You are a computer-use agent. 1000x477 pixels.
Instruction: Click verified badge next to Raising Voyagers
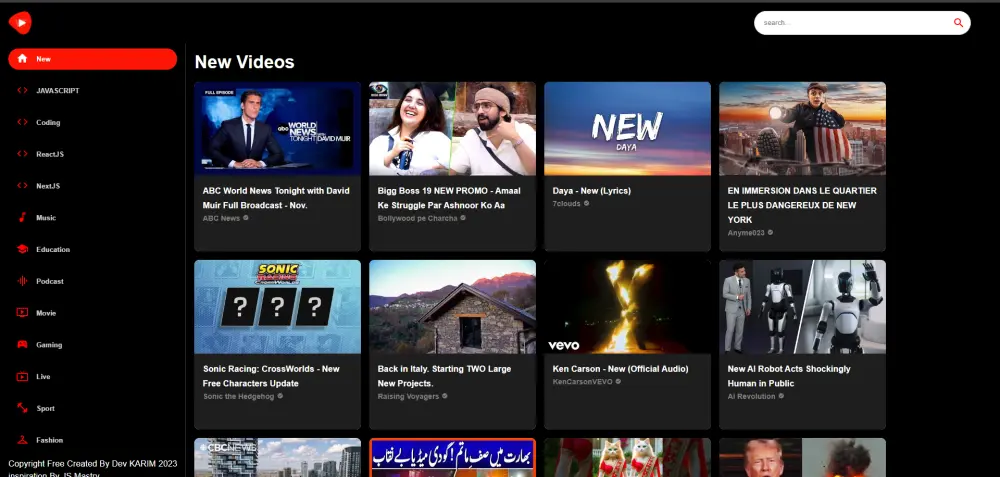(x=445, y=396)
